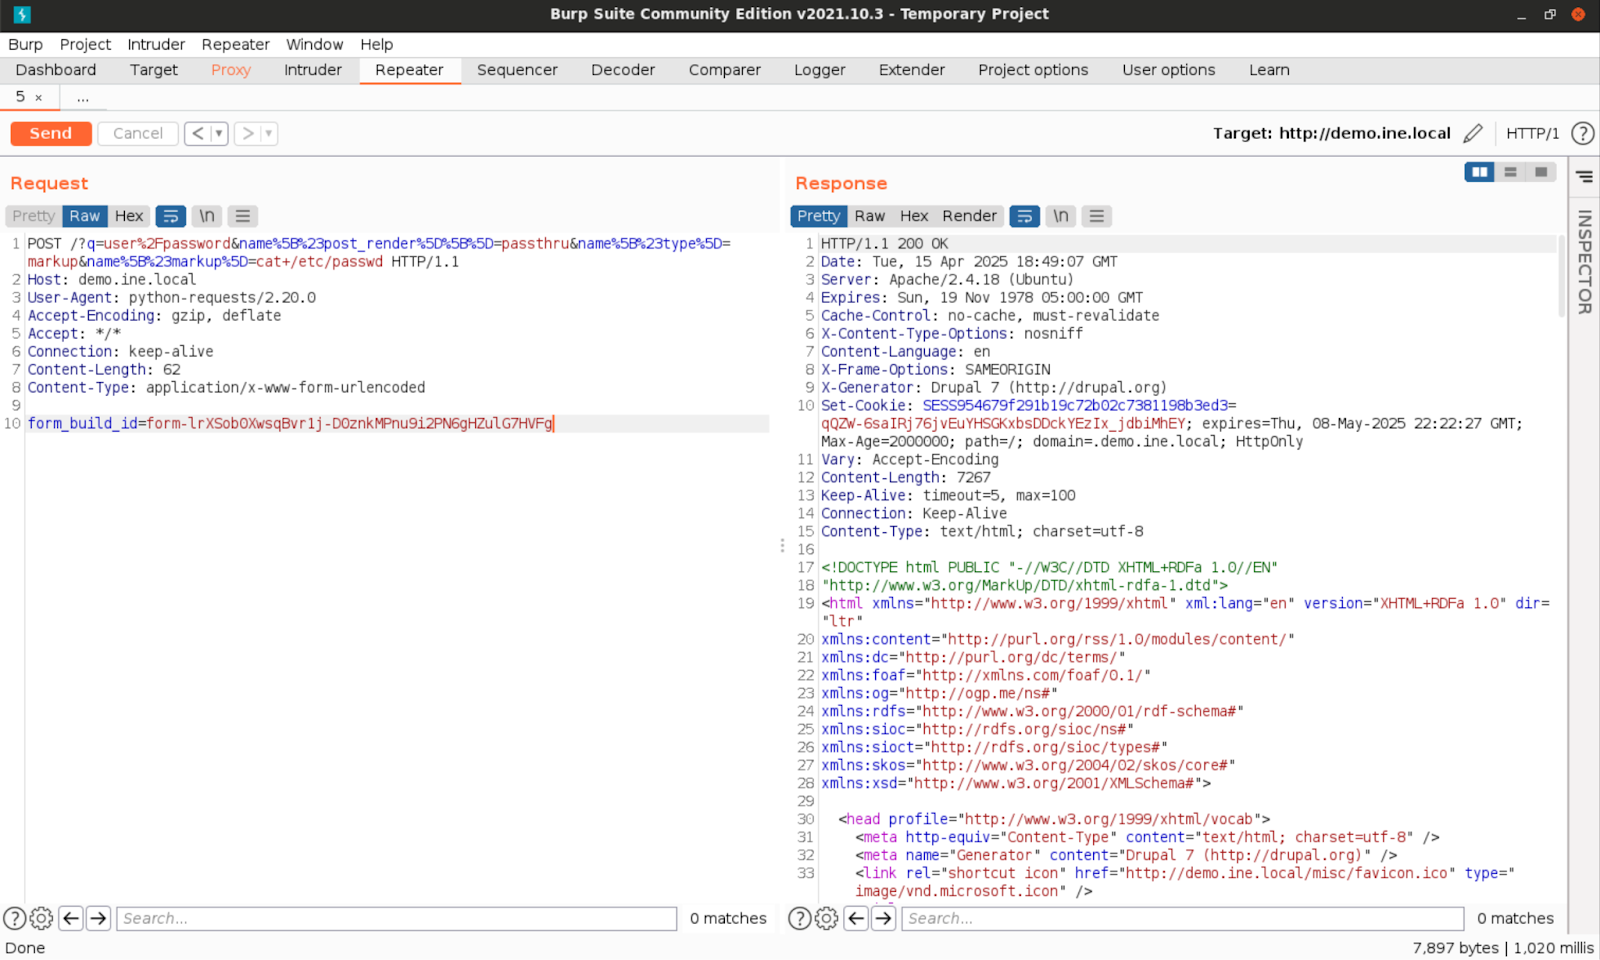Click the pane splitter handle dots
1600x960 pixels.
click(x=782, y=545)
